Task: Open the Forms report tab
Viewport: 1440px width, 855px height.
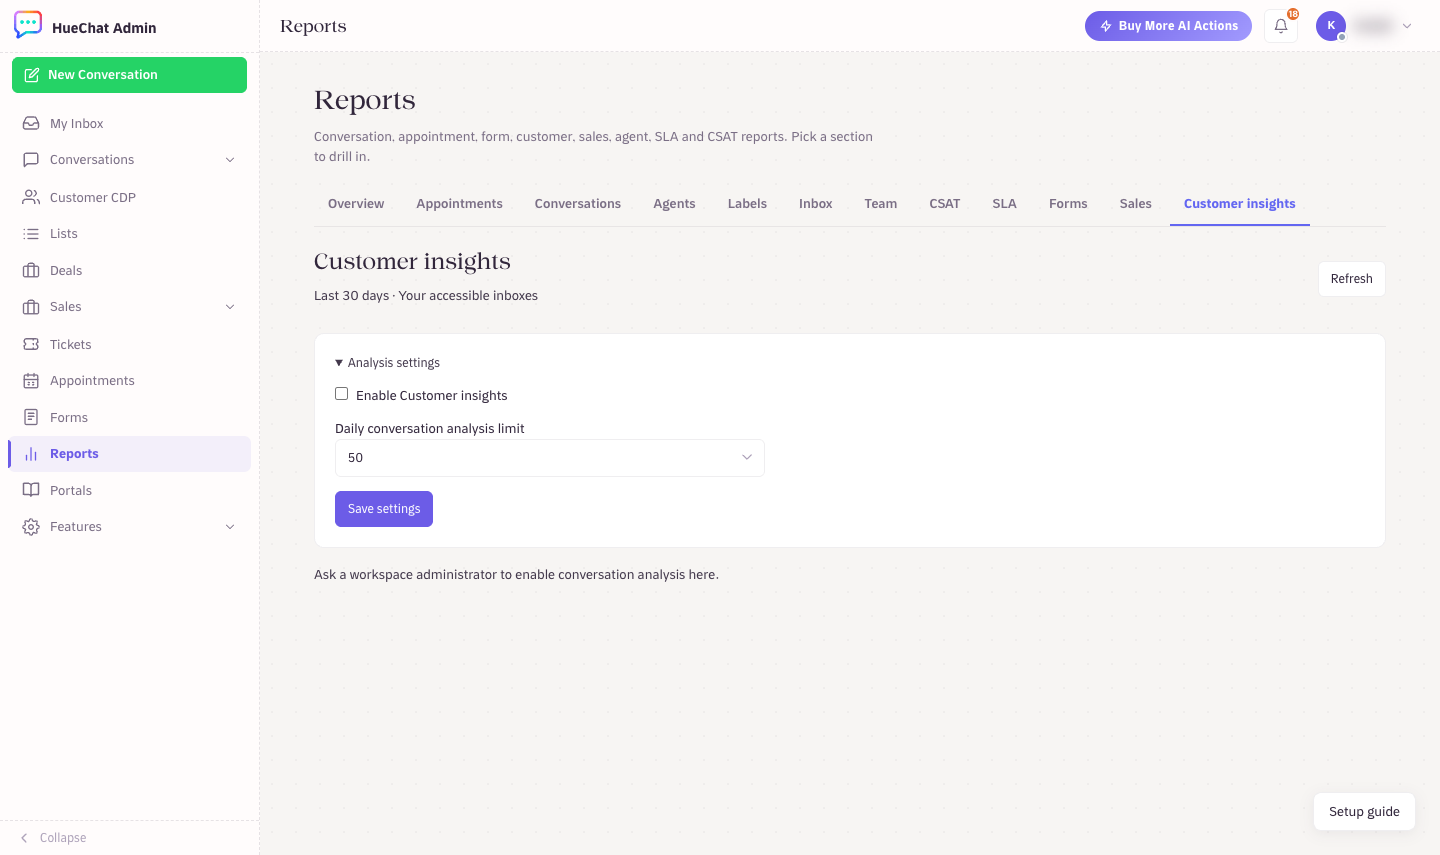Action: (x=1068, y=203)
